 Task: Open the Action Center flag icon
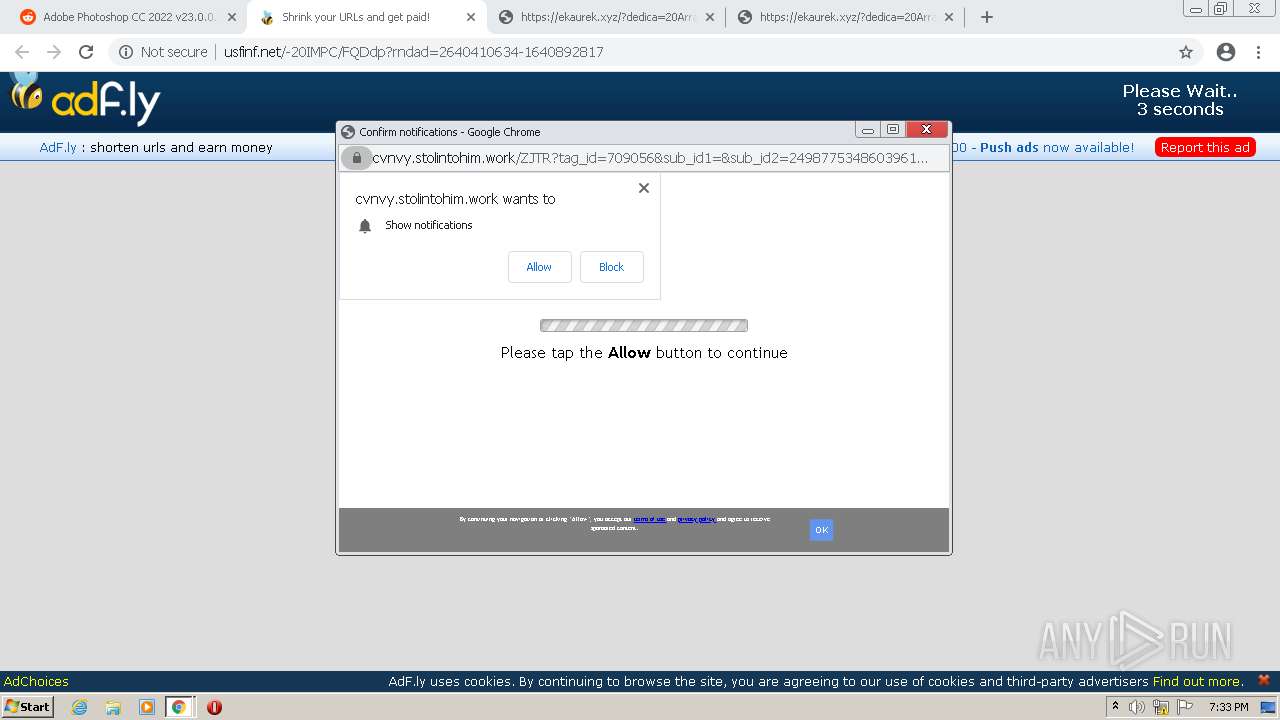[x=1185, y=707]
